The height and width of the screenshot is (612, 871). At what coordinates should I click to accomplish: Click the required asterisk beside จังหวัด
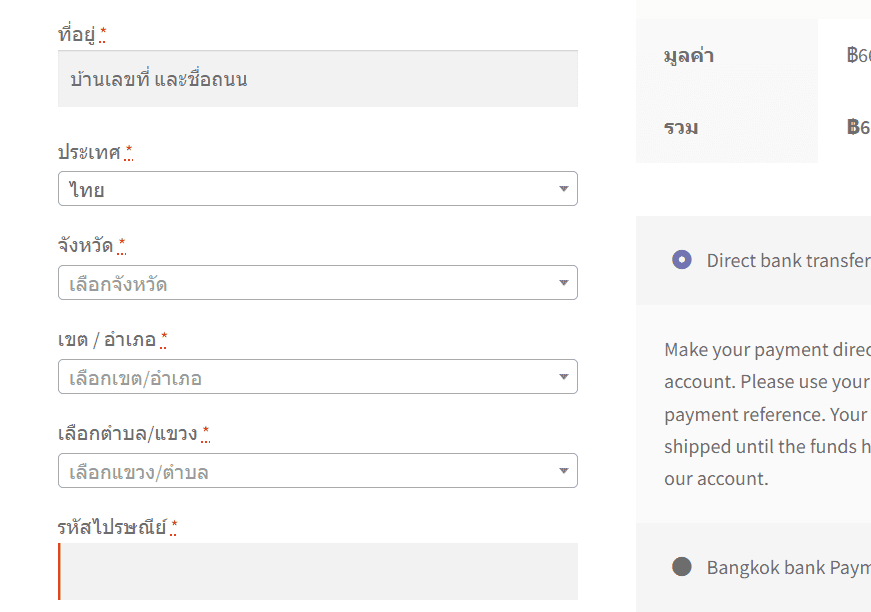[122, 245]
